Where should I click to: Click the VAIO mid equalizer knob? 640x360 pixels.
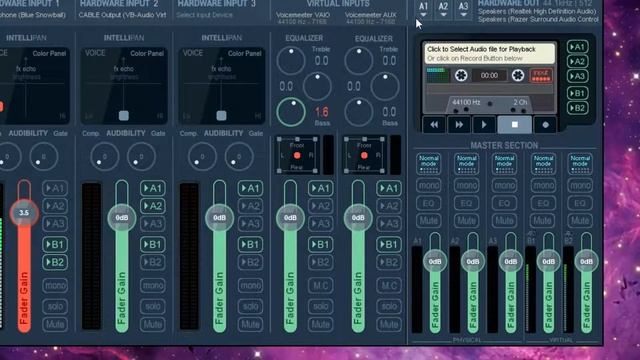coord(317,86)
